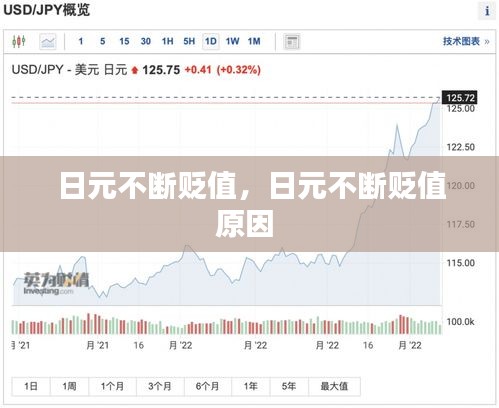This screenshot has width=499, height=408.
Task: Select the 5 minute interval
Action: (102, 41)
